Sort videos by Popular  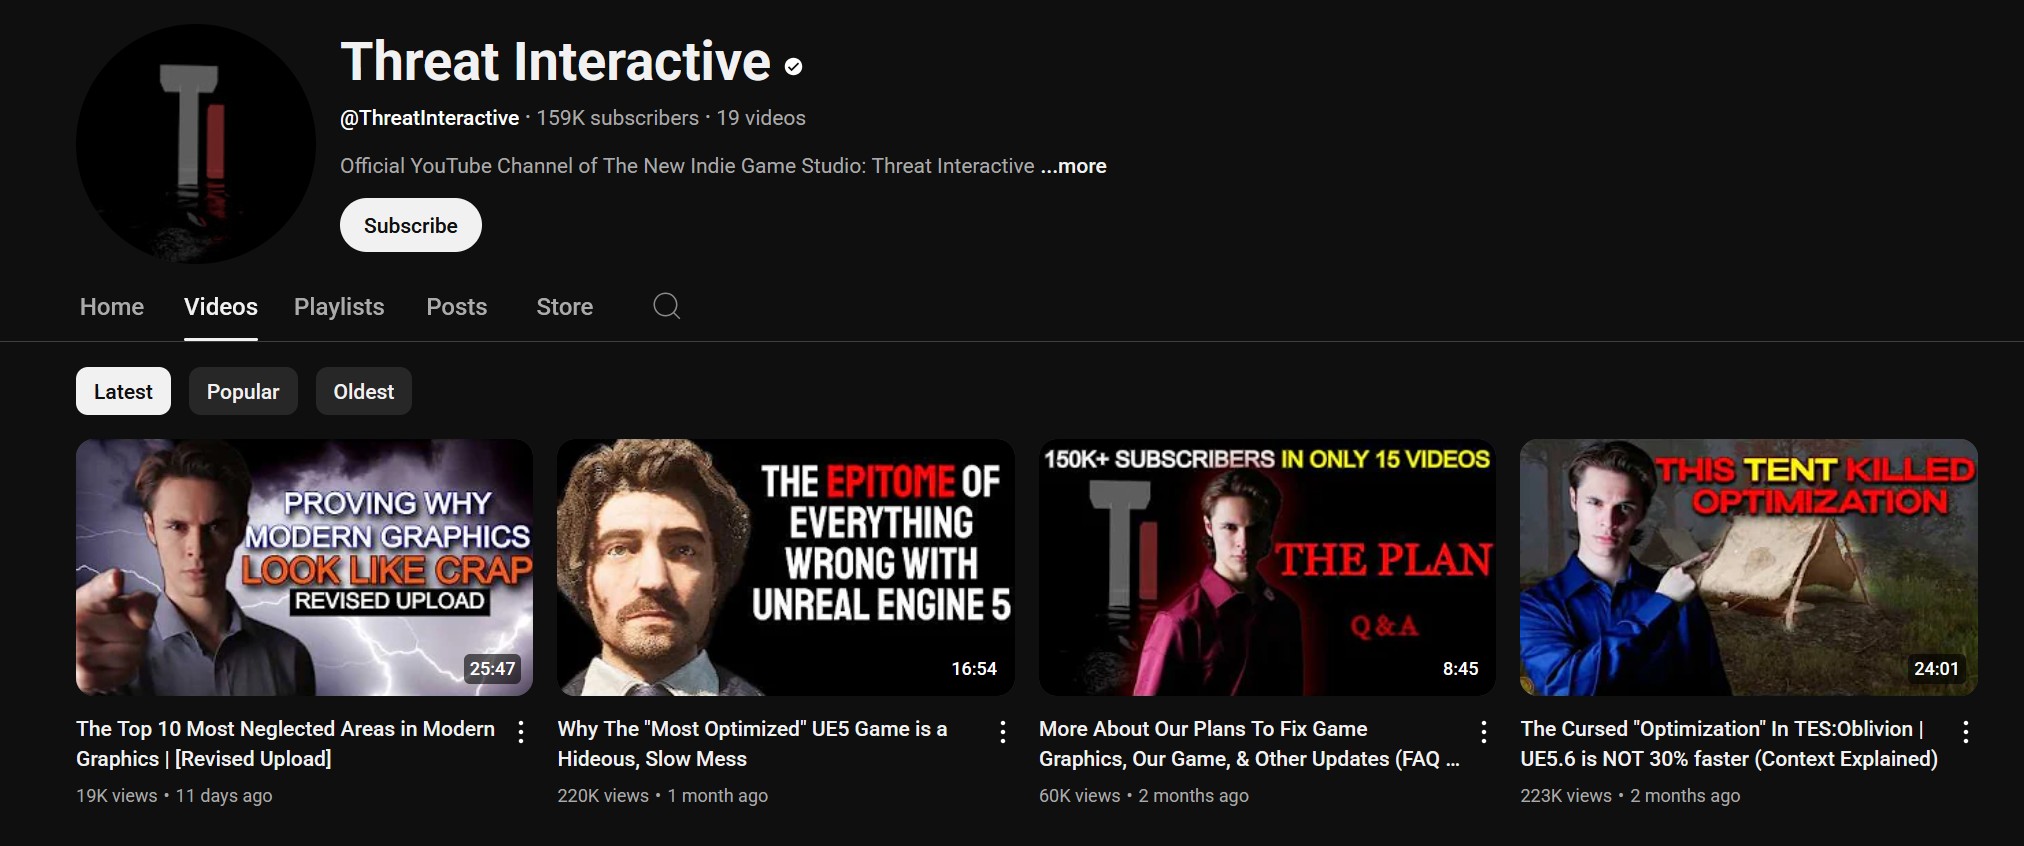tap(243, 391)
